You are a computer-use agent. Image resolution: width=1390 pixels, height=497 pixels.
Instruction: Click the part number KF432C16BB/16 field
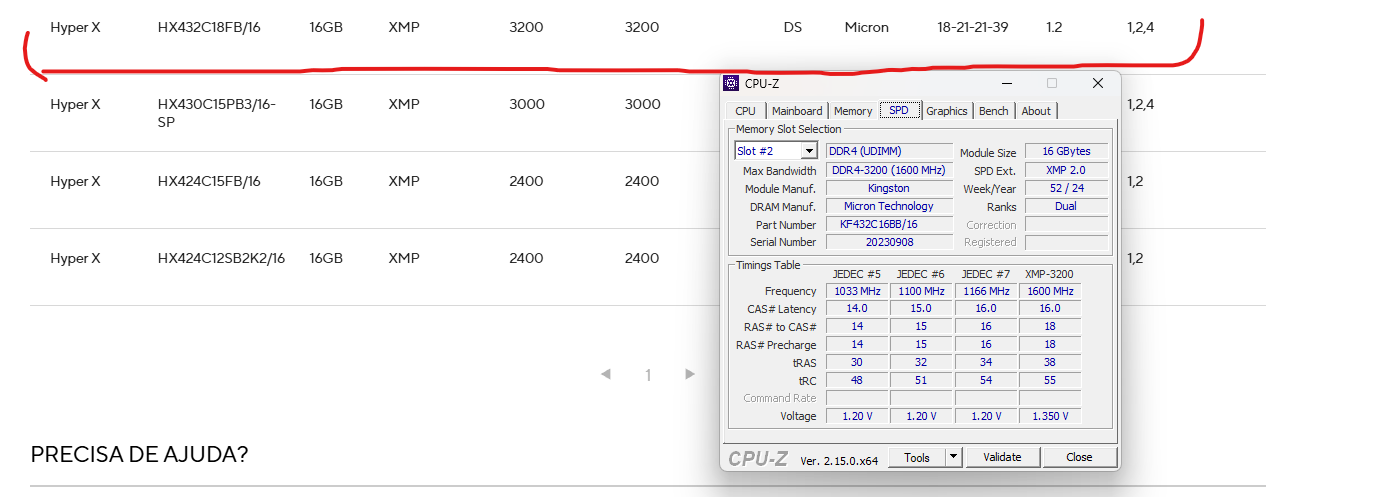889,224
